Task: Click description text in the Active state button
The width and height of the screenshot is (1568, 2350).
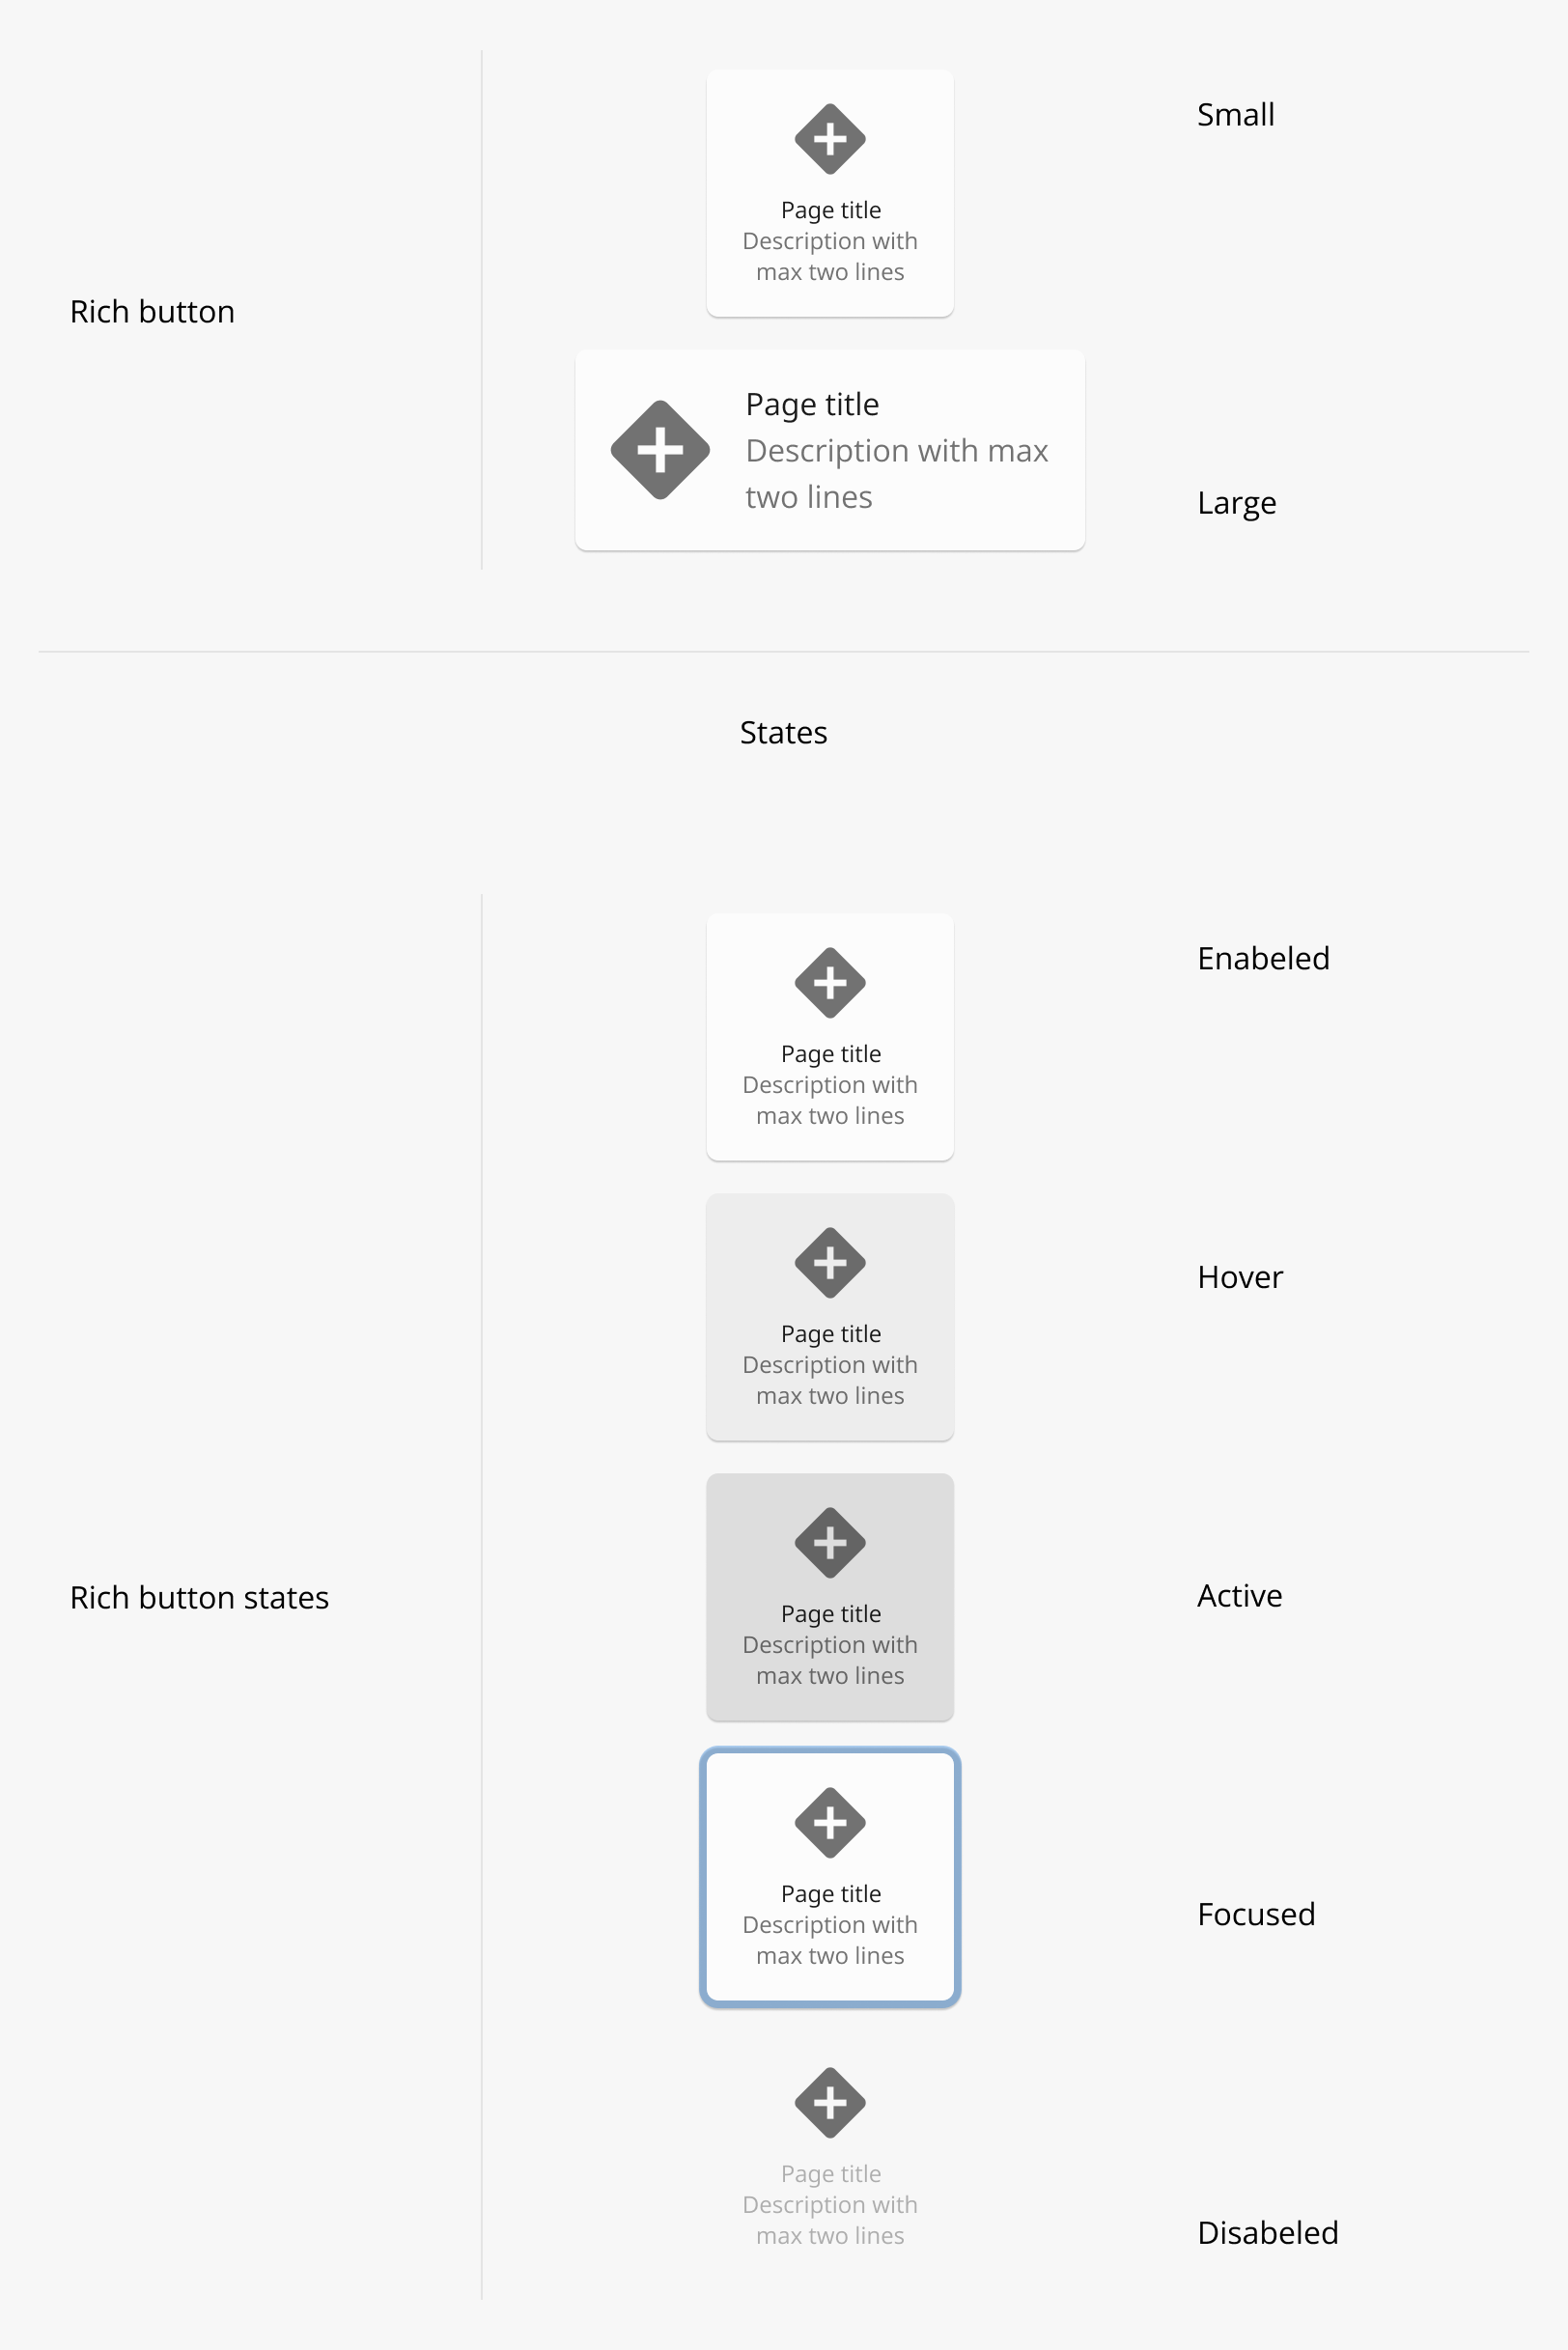Action: 830,1660
